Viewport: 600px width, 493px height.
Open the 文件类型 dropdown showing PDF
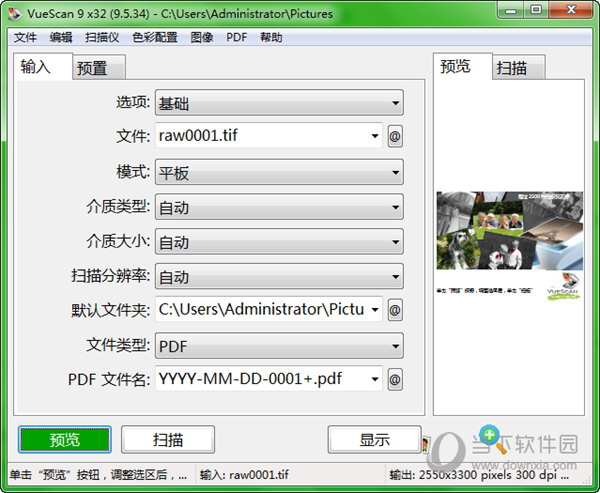[279, 346]
